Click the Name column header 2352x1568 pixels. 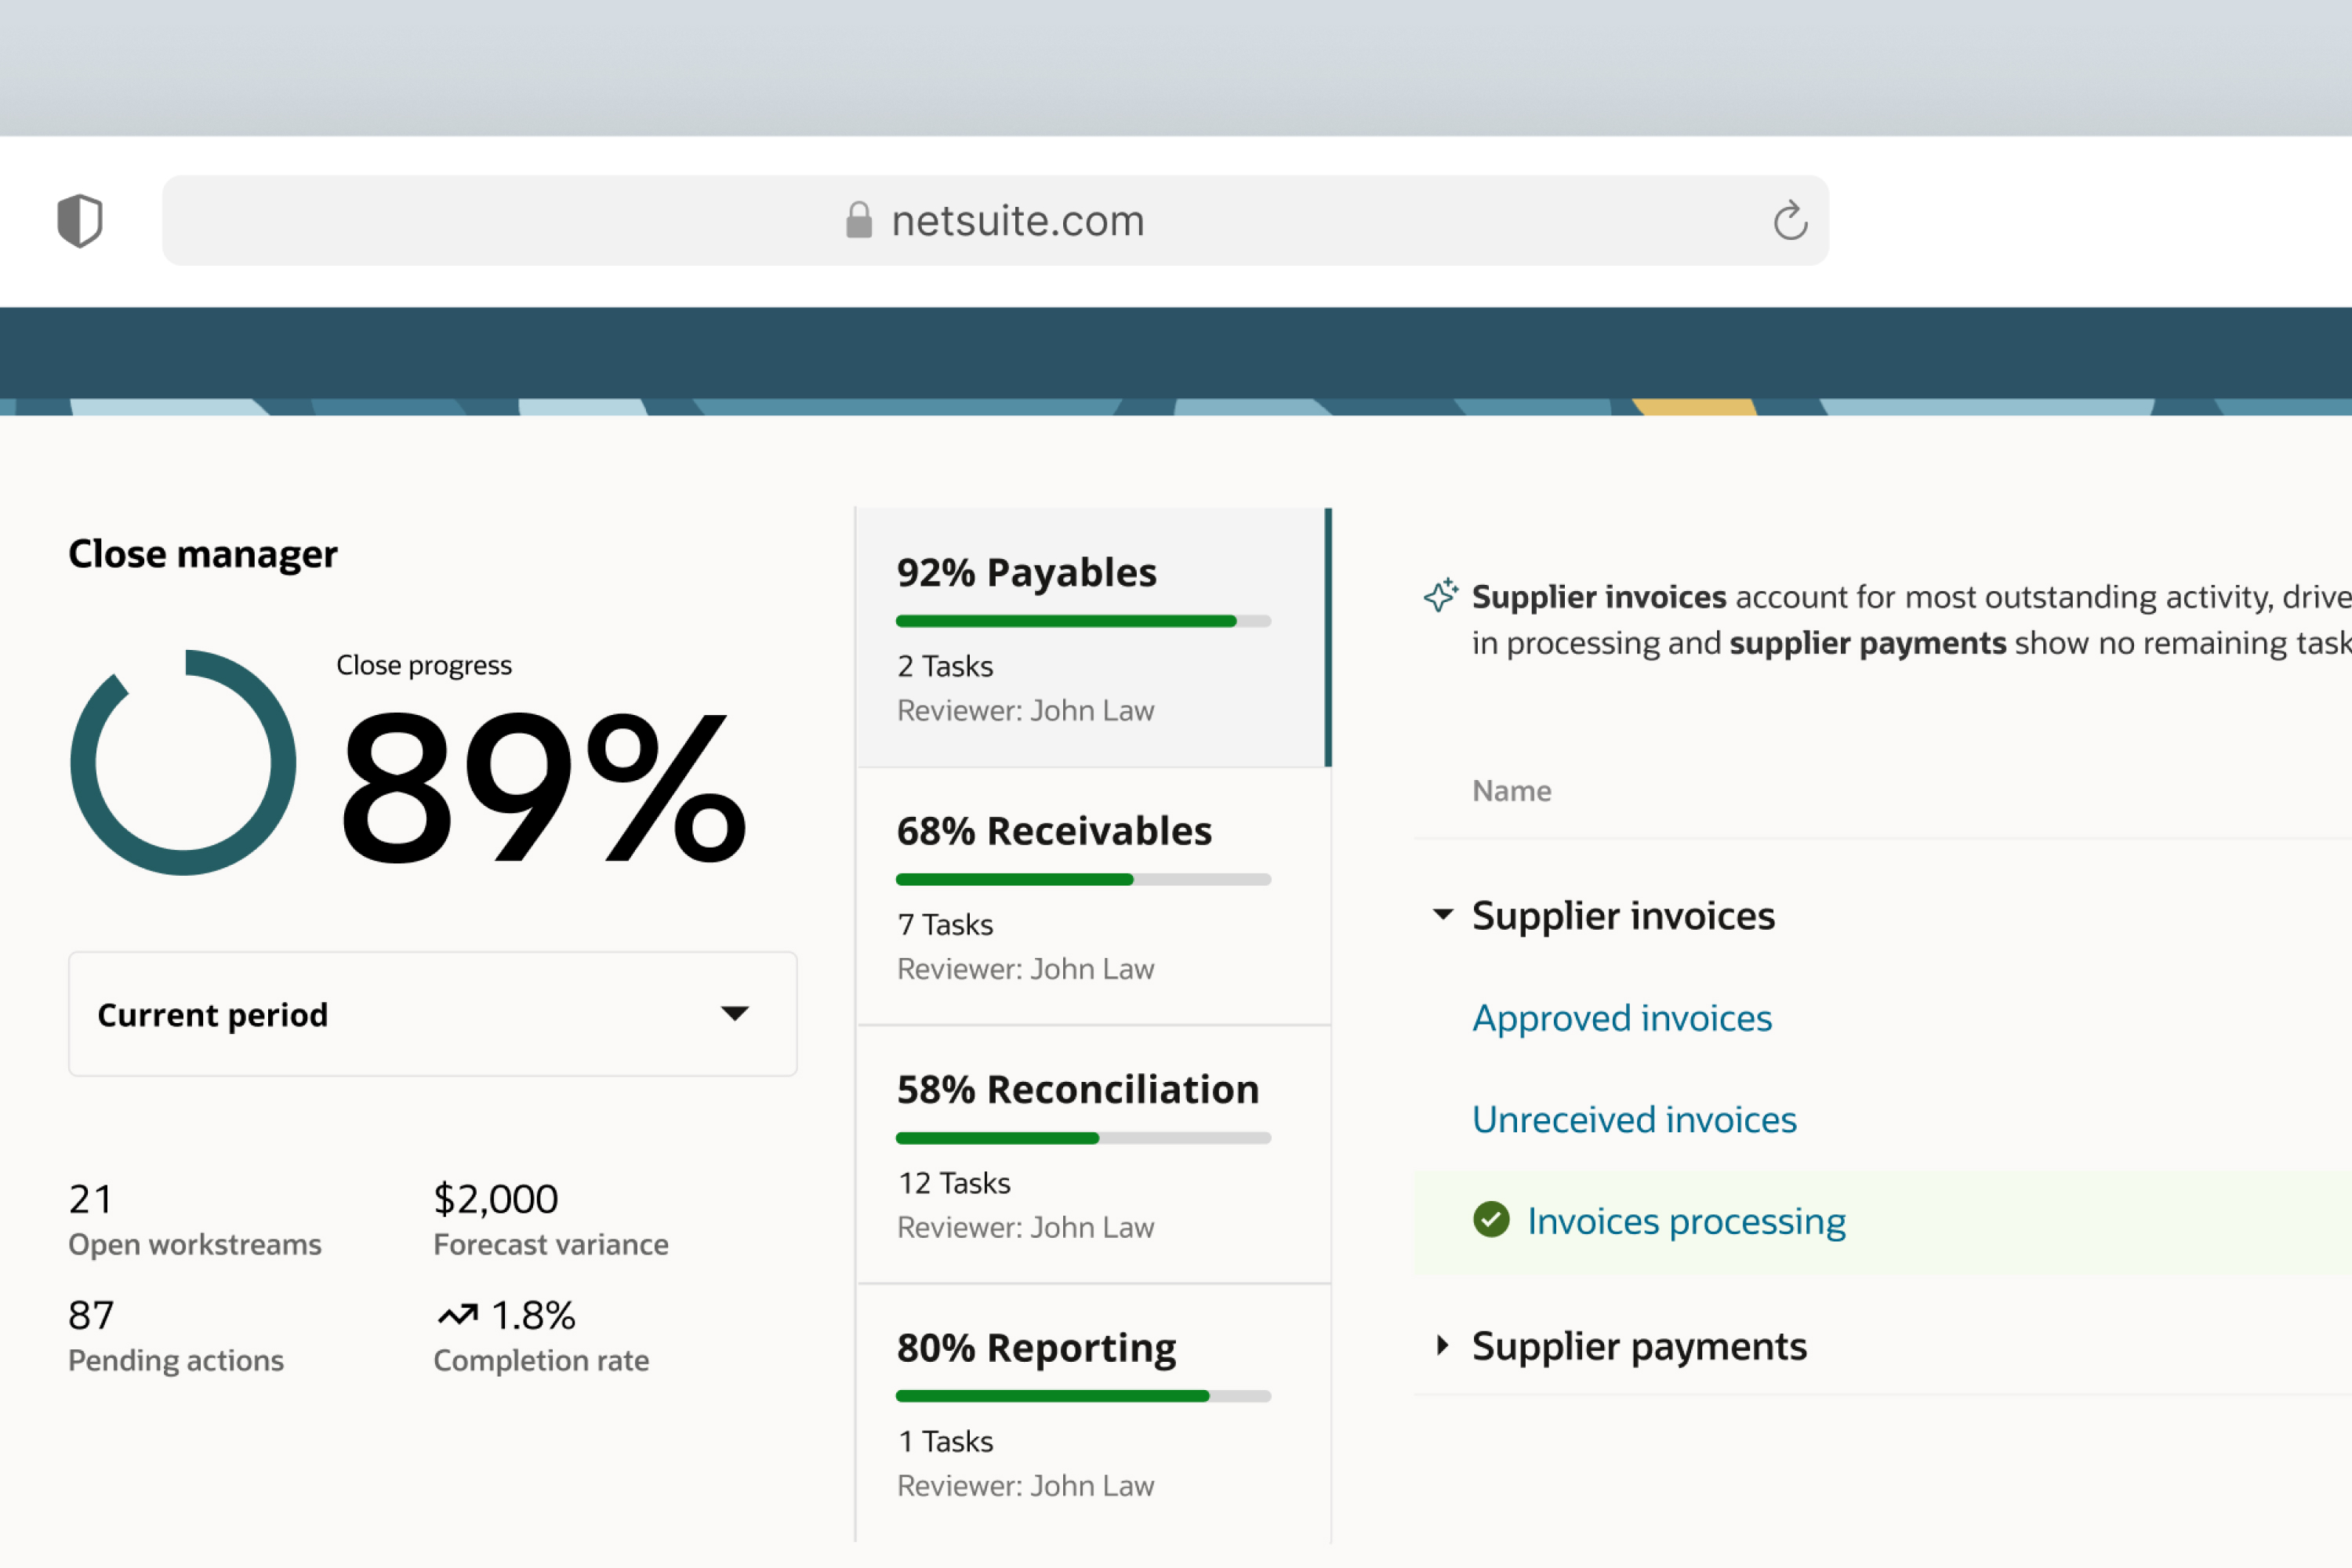(1511, 790)
